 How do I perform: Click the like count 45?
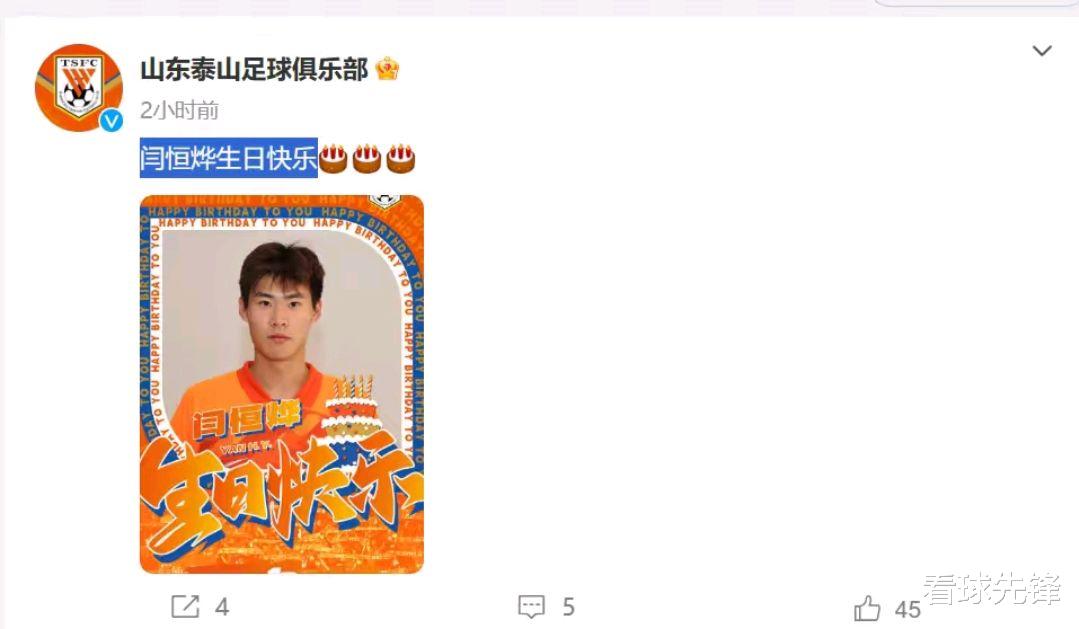(x=908, y=609)
